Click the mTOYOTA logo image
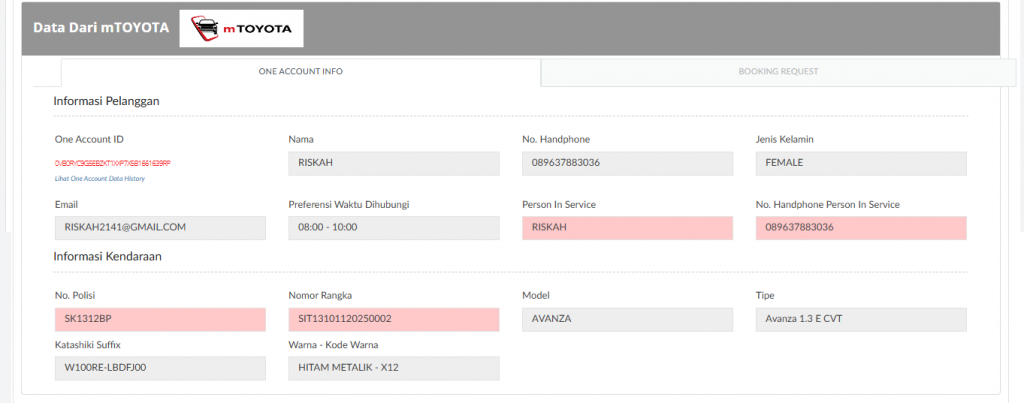The height and width of the screenshot is (403, 1024). 241,29
